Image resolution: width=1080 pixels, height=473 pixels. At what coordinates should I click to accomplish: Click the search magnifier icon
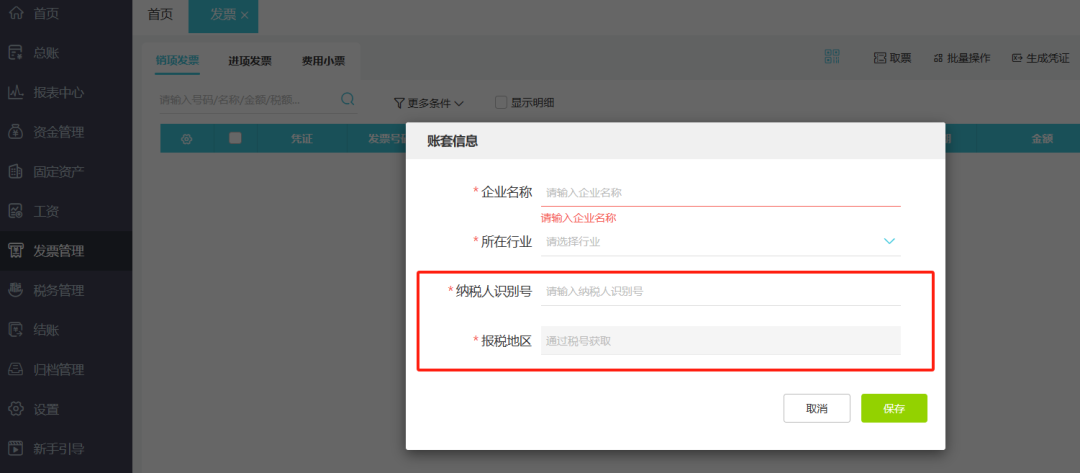(348, 99)
